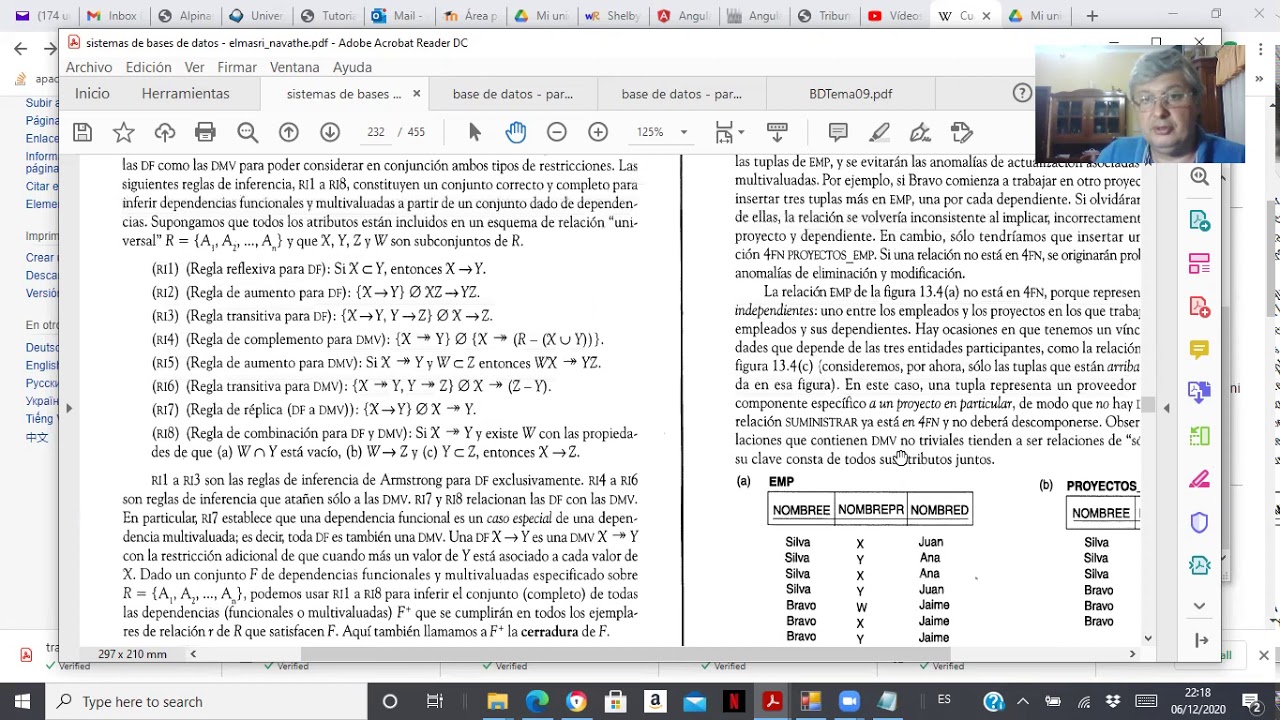Open the search magnifier in right tools pane

(1199, 177)
